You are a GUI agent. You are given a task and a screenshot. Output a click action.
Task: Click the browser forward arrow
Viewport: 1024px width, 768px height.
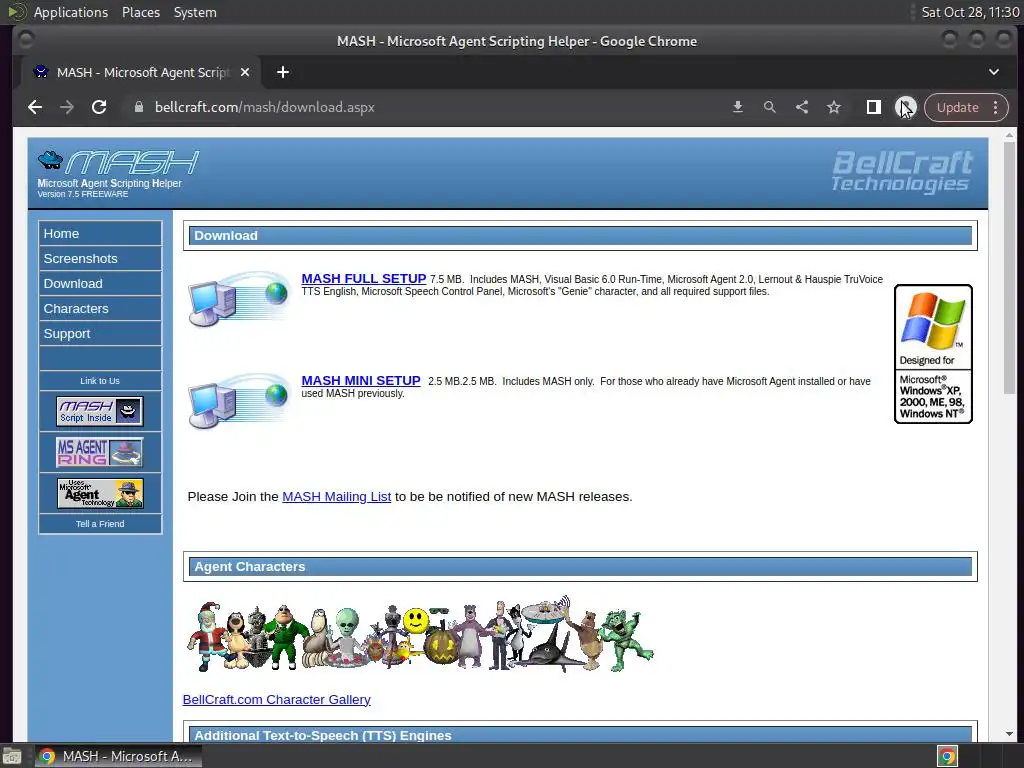click(x=67, y=107)
